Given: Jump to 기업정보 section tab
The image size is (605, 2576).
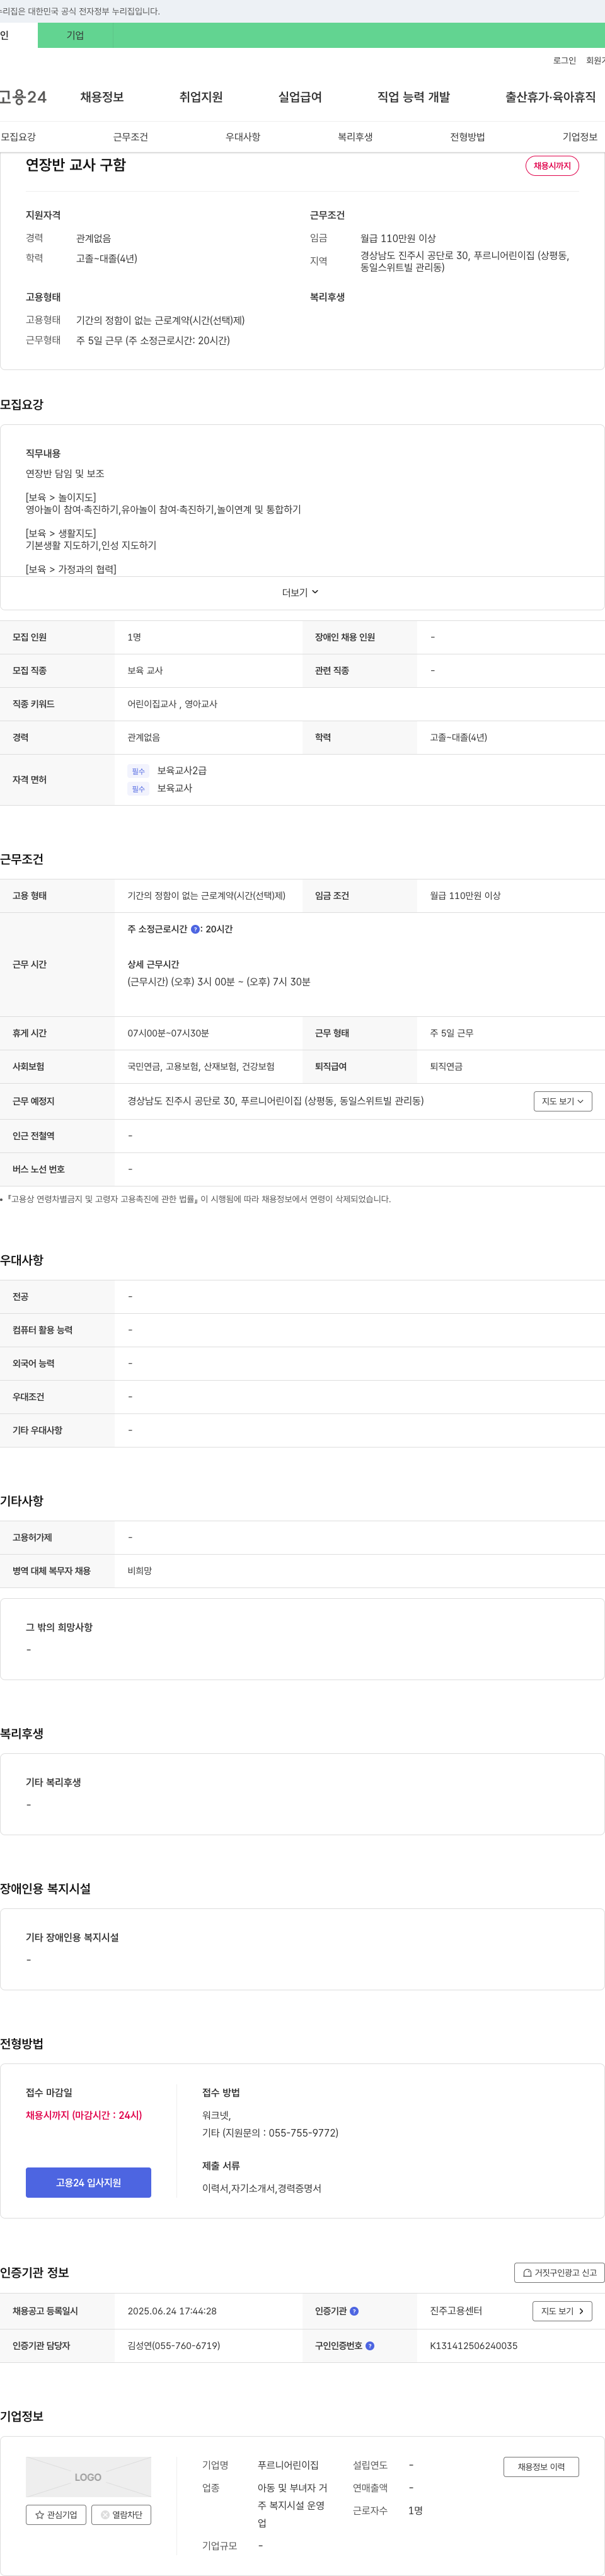Looking at the screenshot, I should pyautogui.click(x=580, y=137).
